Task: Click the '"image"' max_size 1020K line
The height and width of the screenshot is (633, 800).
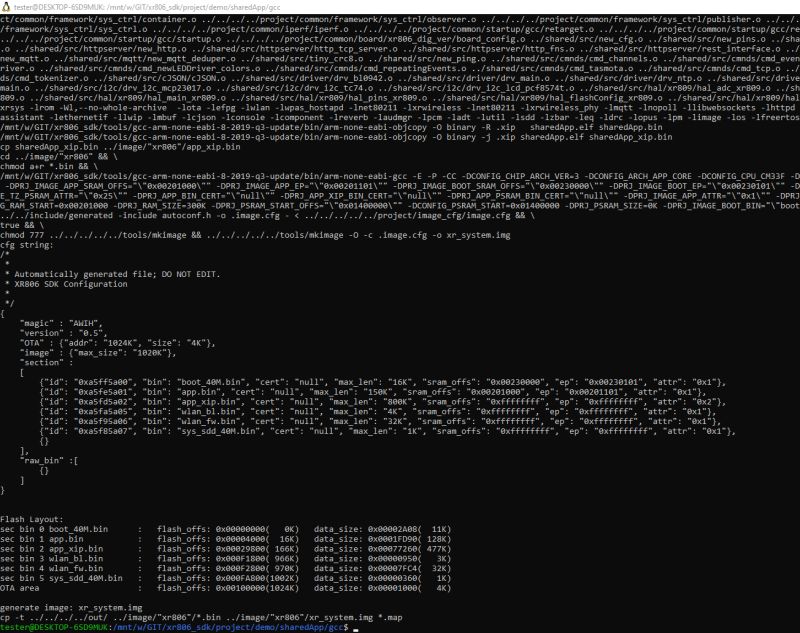Action: tap(98, 352)
